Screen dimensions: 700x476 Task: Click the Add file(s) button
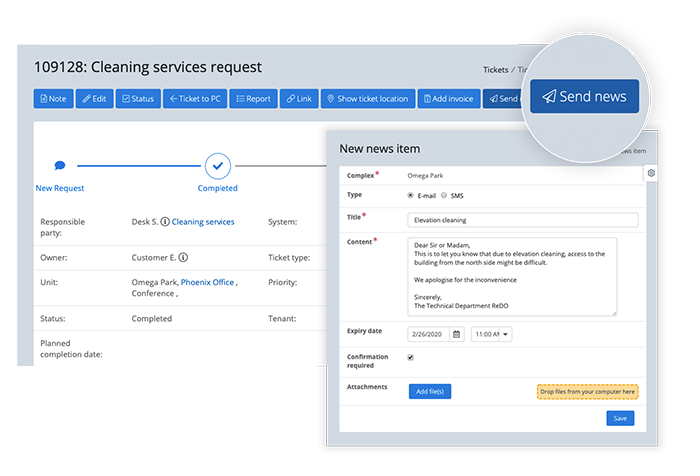pyautogui.click(x=430, y=391)
